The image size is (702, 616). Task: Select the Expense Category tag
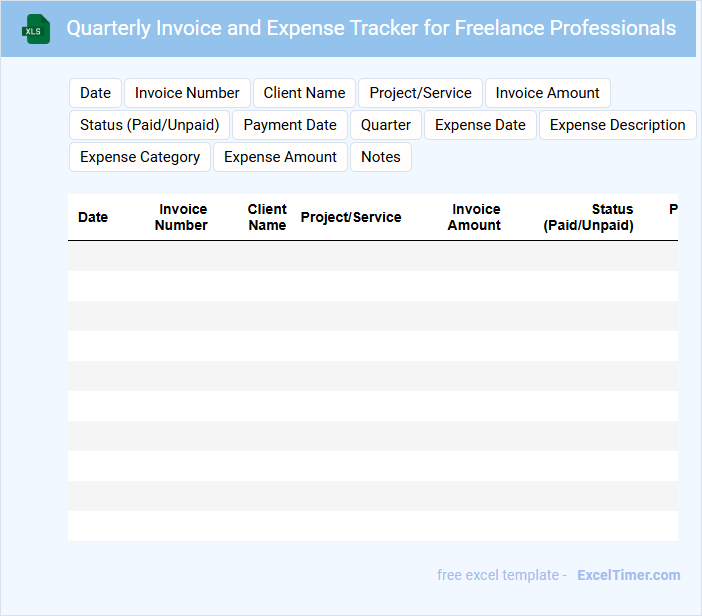140,157
